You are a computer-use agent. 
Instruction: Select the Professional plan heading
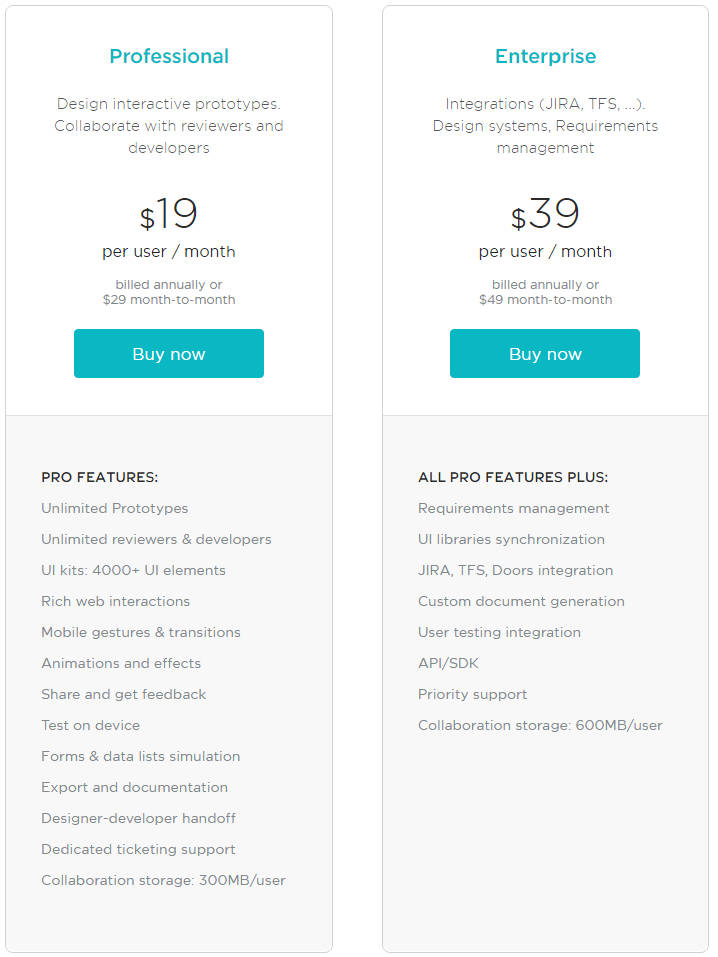(168, 57)
